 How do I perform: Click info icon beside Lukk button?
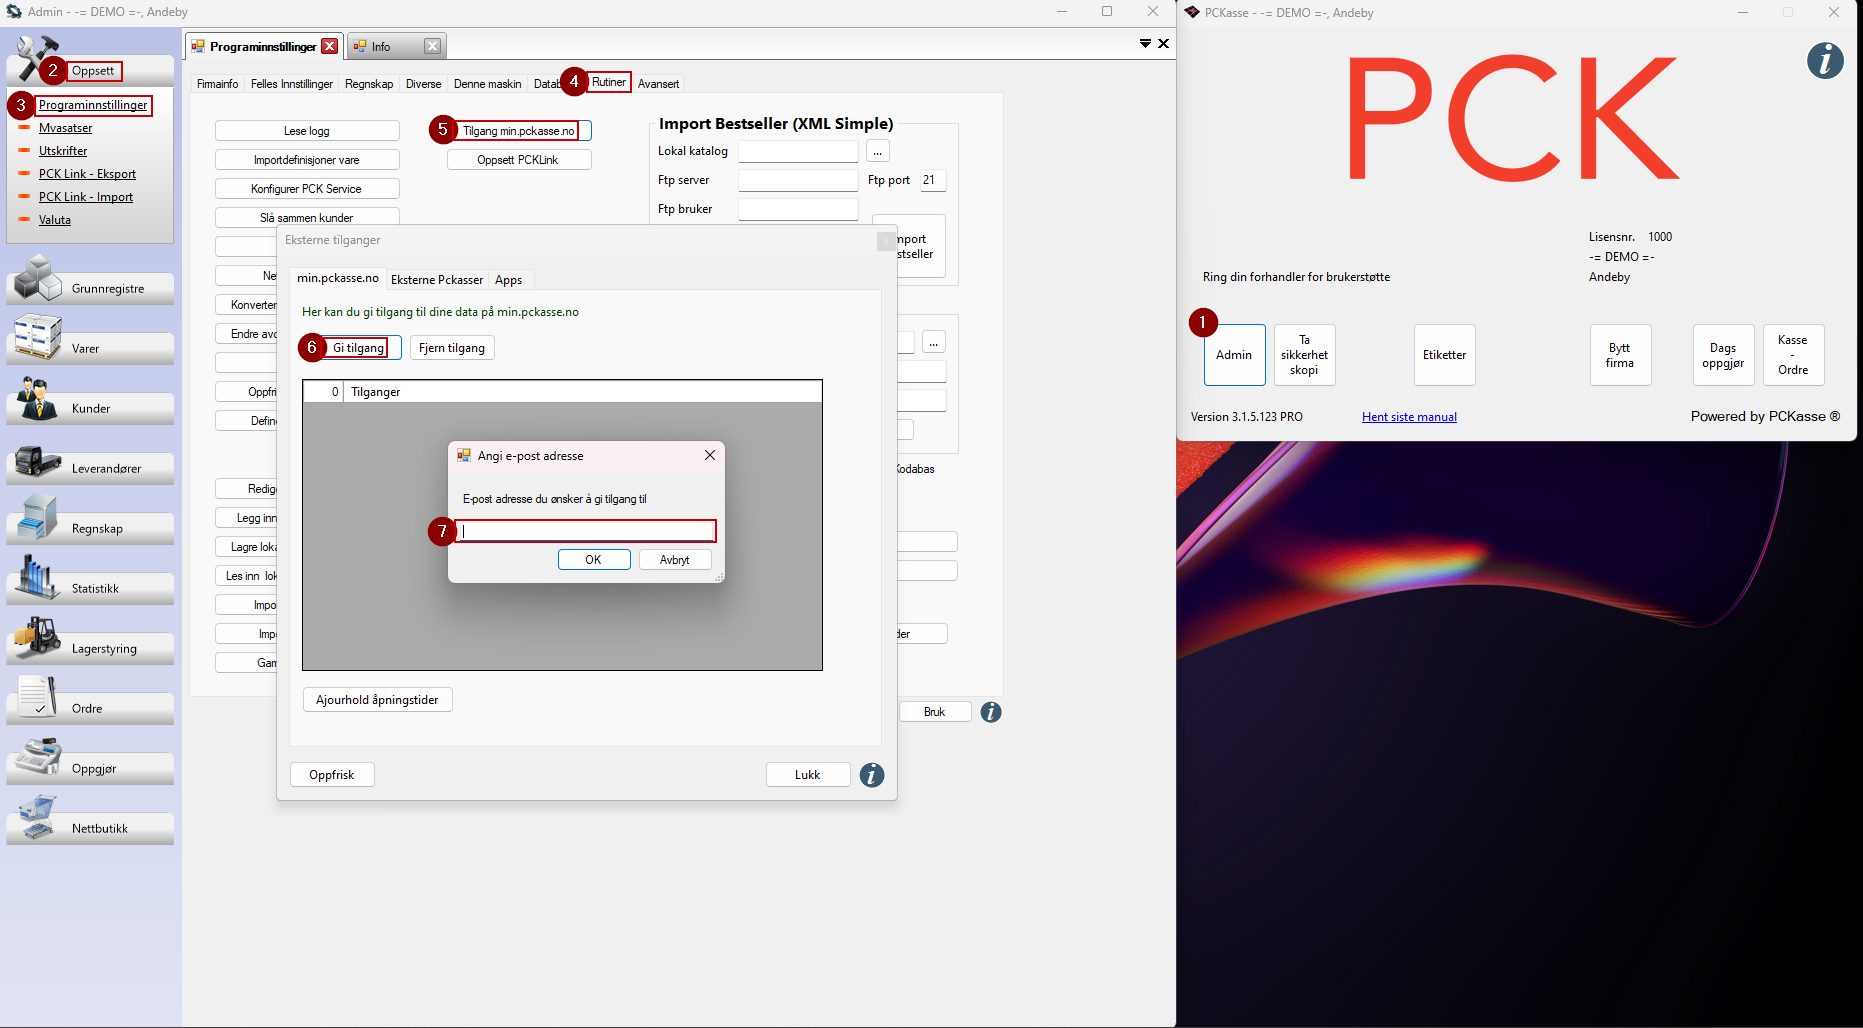(872, 775)
